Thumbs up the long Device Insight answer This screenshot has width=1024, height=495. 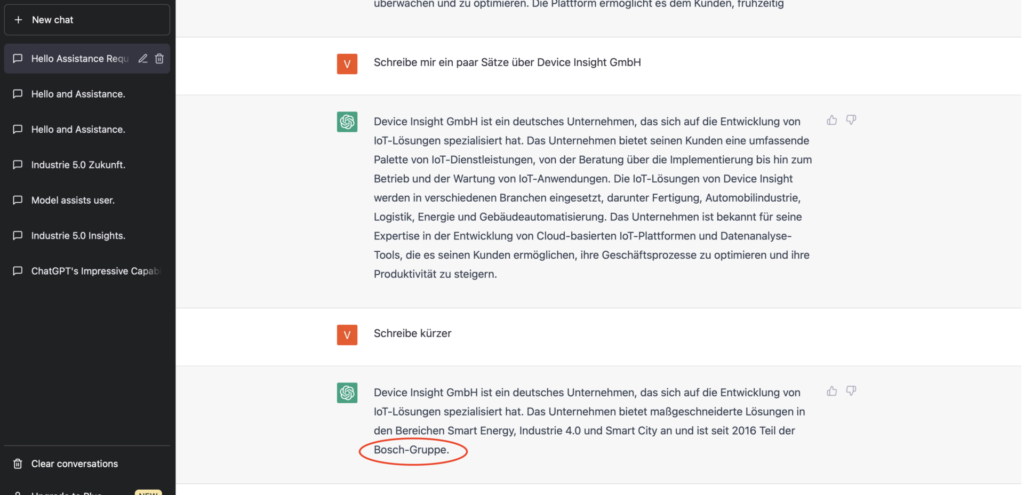(x=832, y=120)
